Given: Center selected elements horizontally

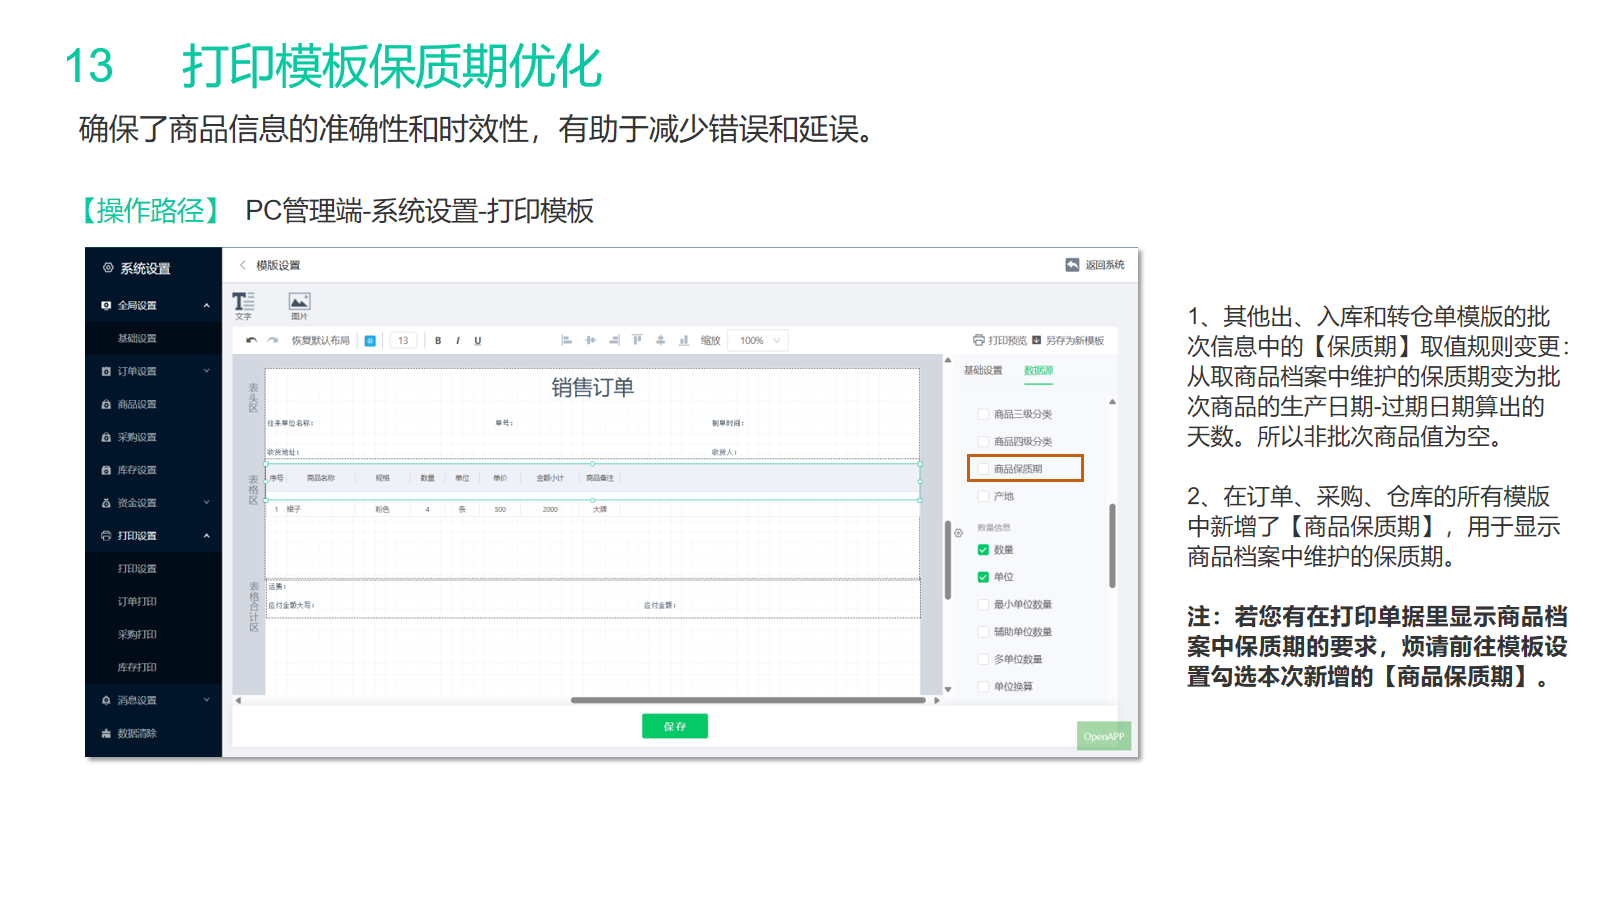Looking at the screenshot, I should coord(590,340).
